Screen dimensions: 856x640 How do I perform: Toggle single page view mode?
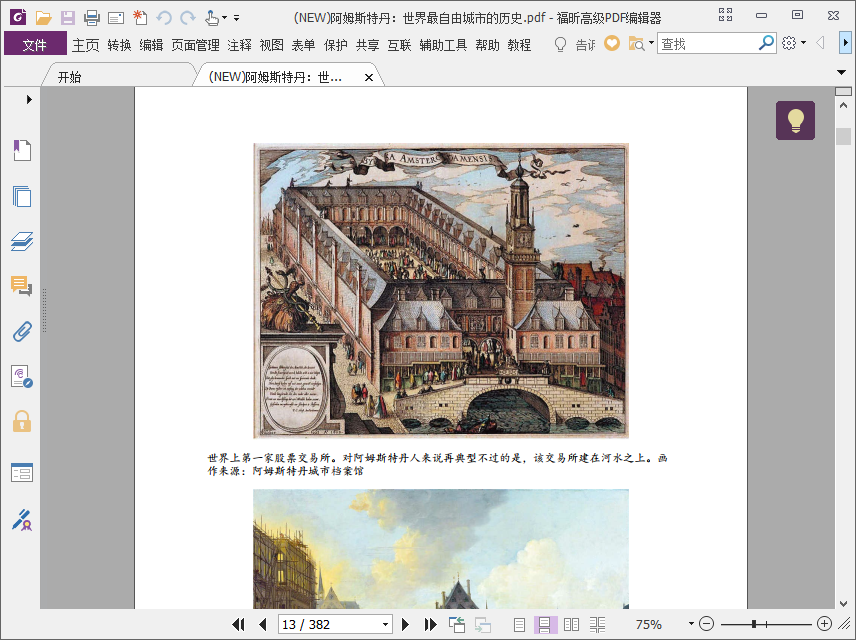point(519,624)
